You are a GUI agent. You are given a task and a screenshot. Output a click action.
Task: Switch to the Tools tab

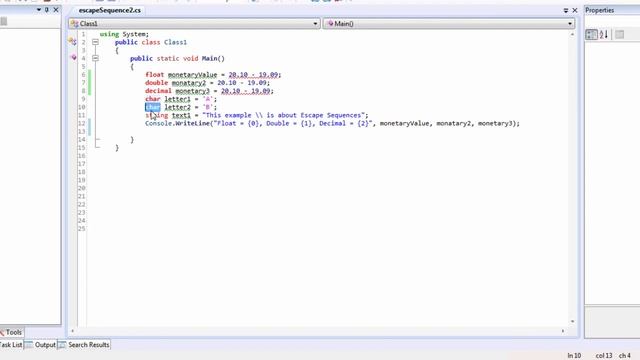[11, 332]
